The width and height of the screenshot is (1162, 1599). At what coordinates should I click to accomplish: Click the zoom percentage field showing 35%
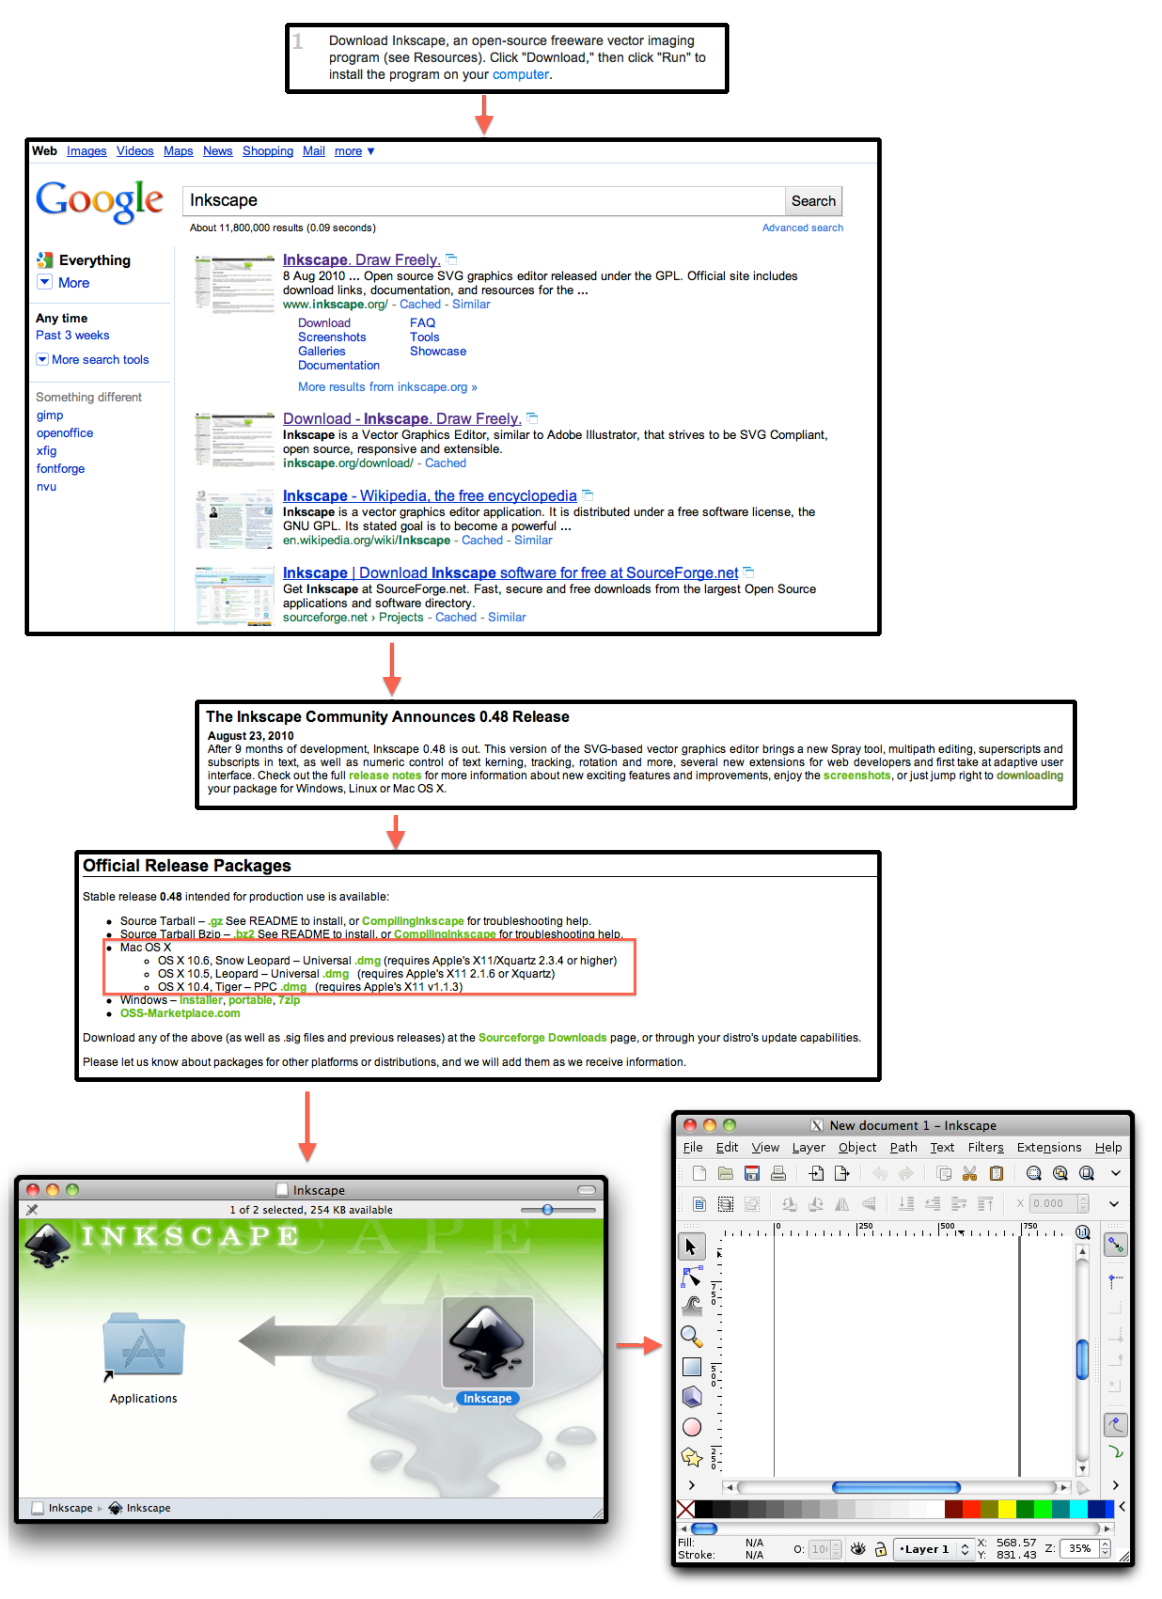click(1080, 1548)
